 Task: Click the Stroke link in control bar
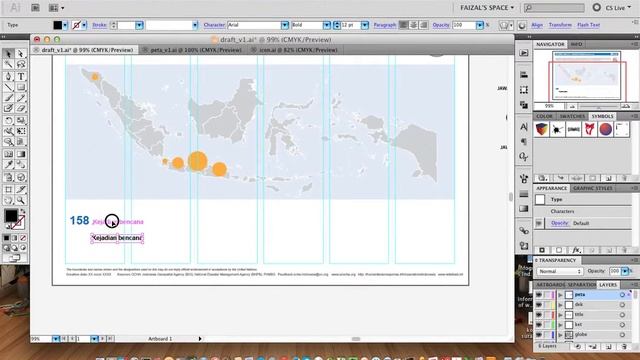pyautogui.click(x=99, y=25)
